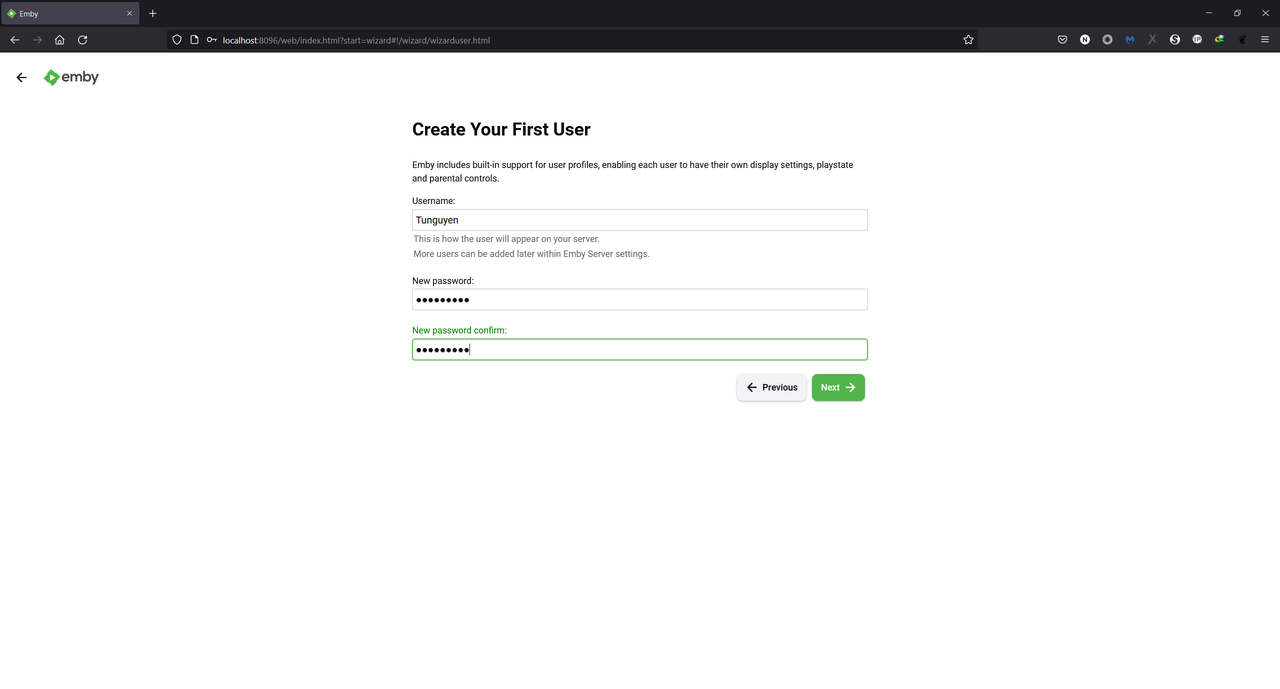
Task: Select the Create Your First User heading
Action: 501,130
